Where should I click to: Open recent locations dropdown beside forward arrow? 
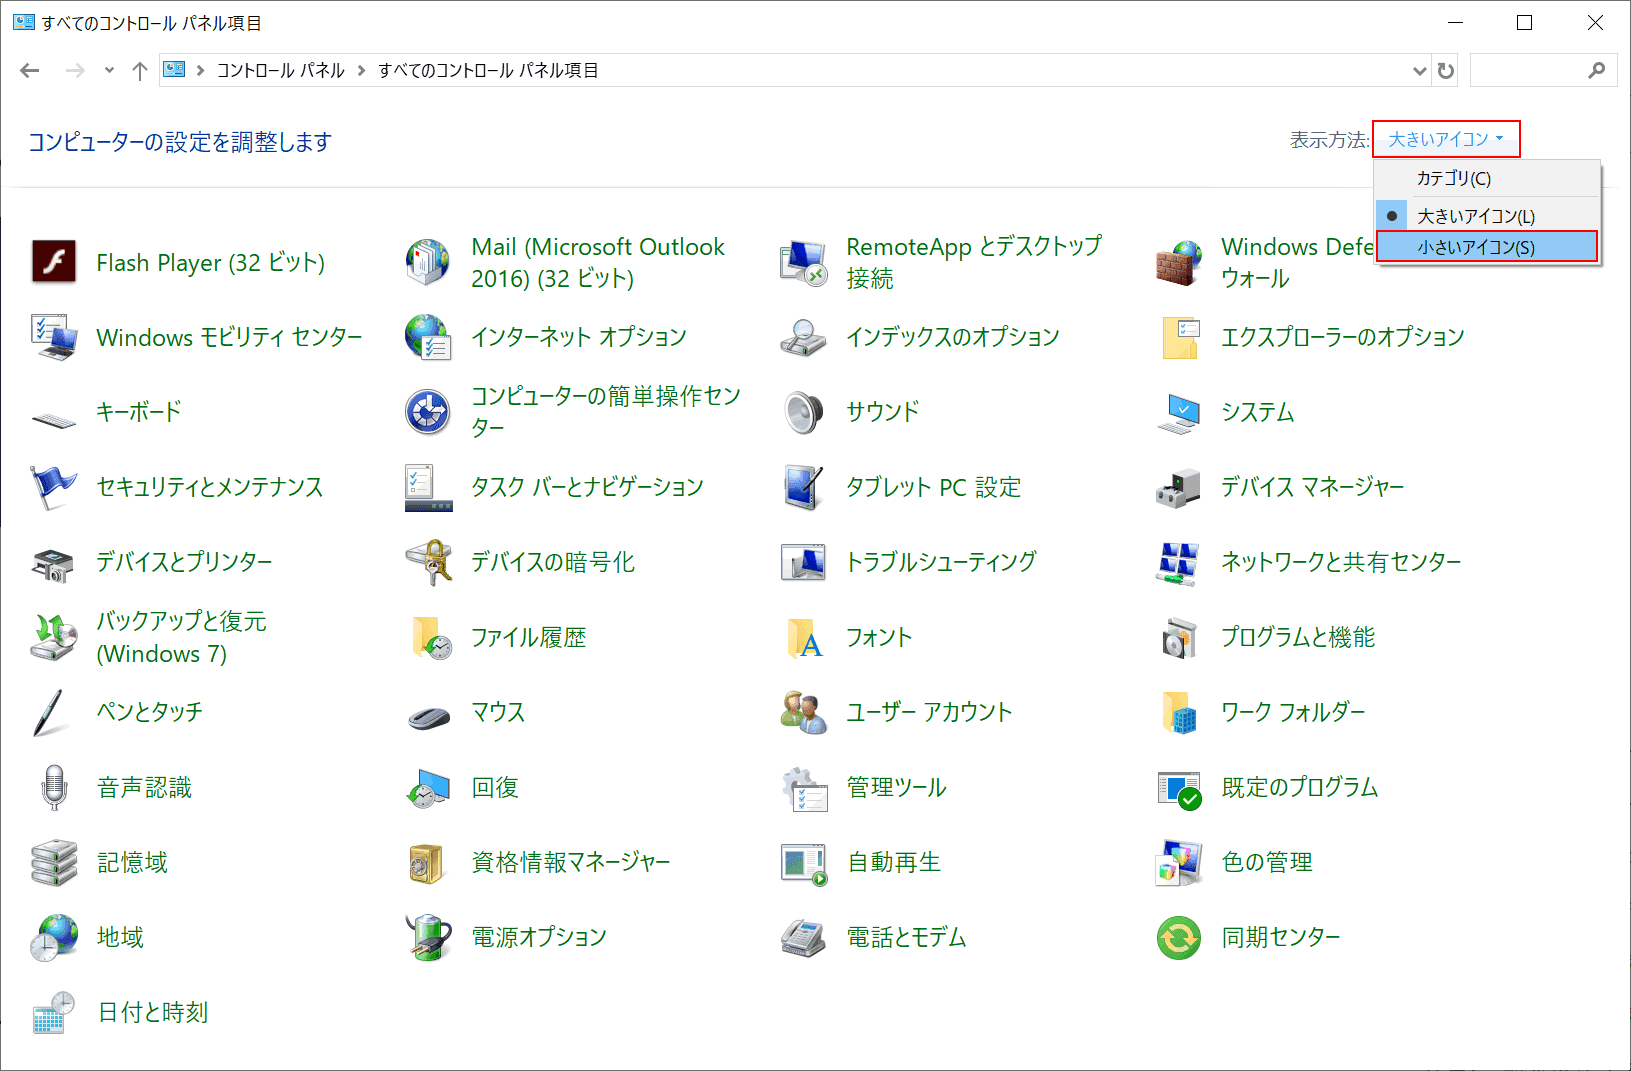click(x=109, y=70)
